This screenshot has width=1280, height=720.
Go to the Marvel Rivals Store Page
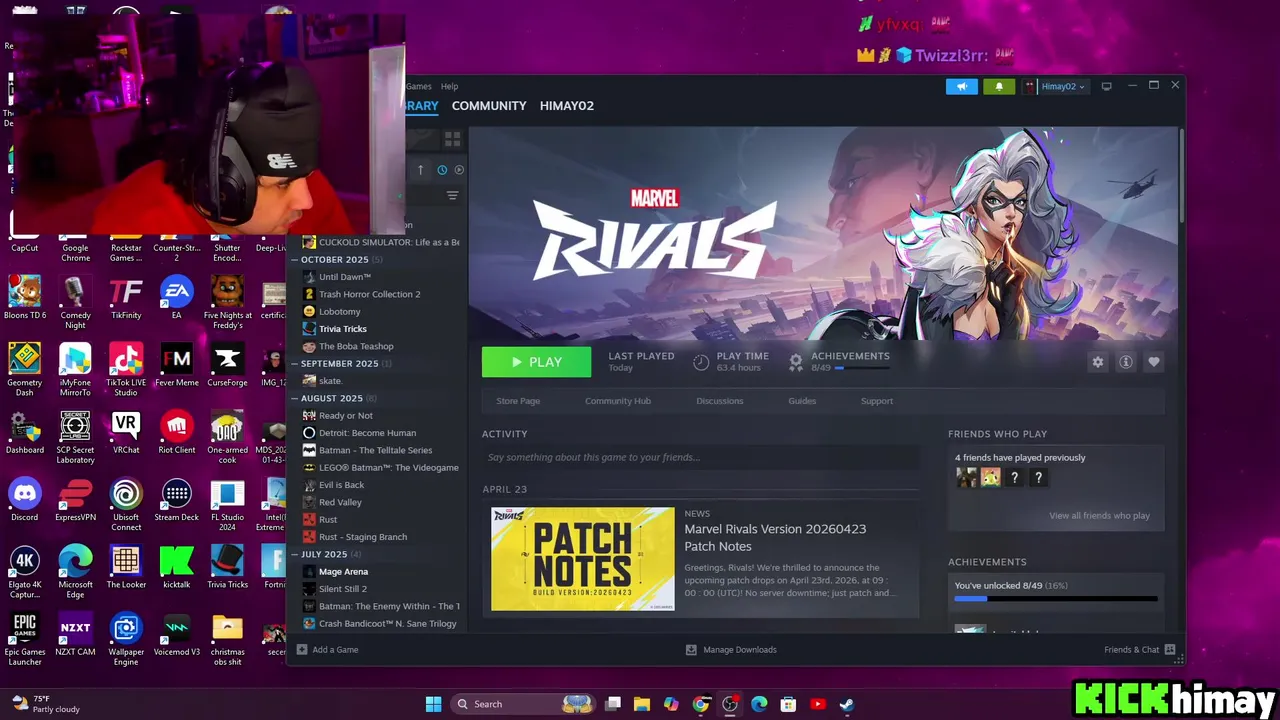tap(518, 401)
